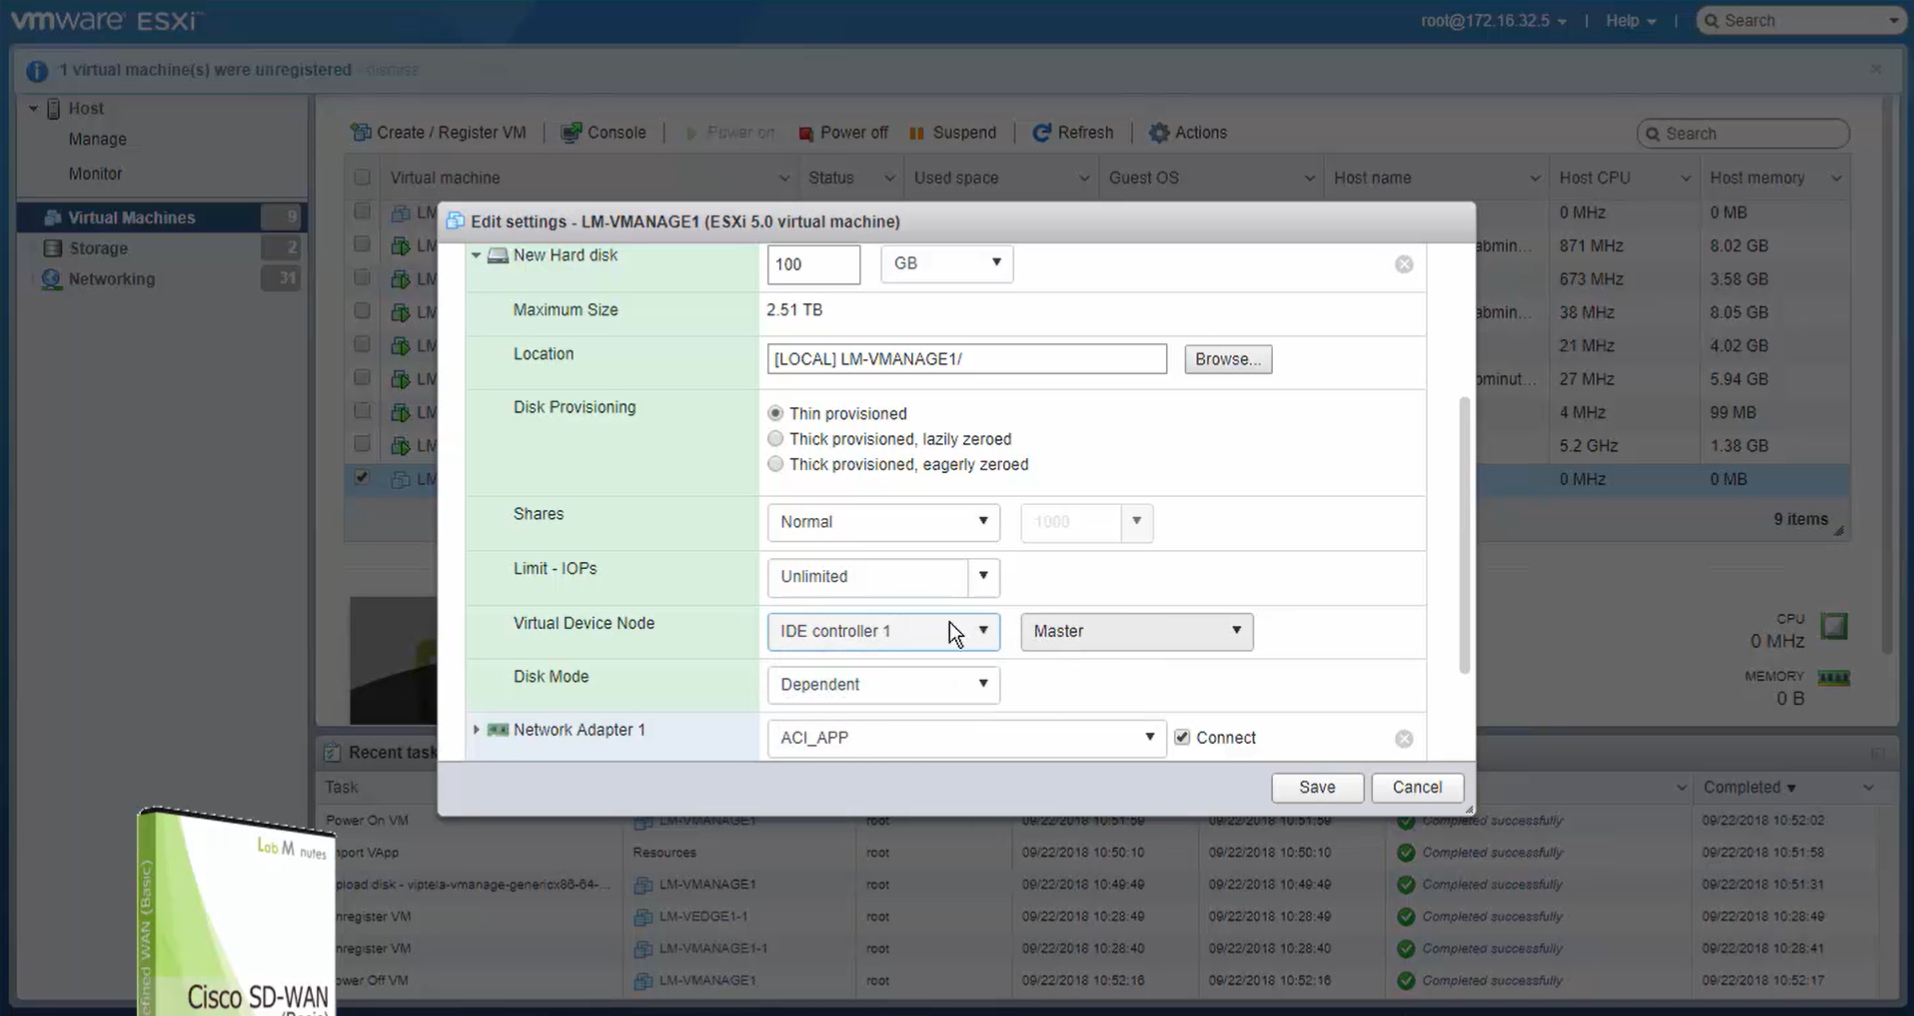Collapse the New Hard disk section
Screen dimensions: 1914x1016
(x=476, y=256)
